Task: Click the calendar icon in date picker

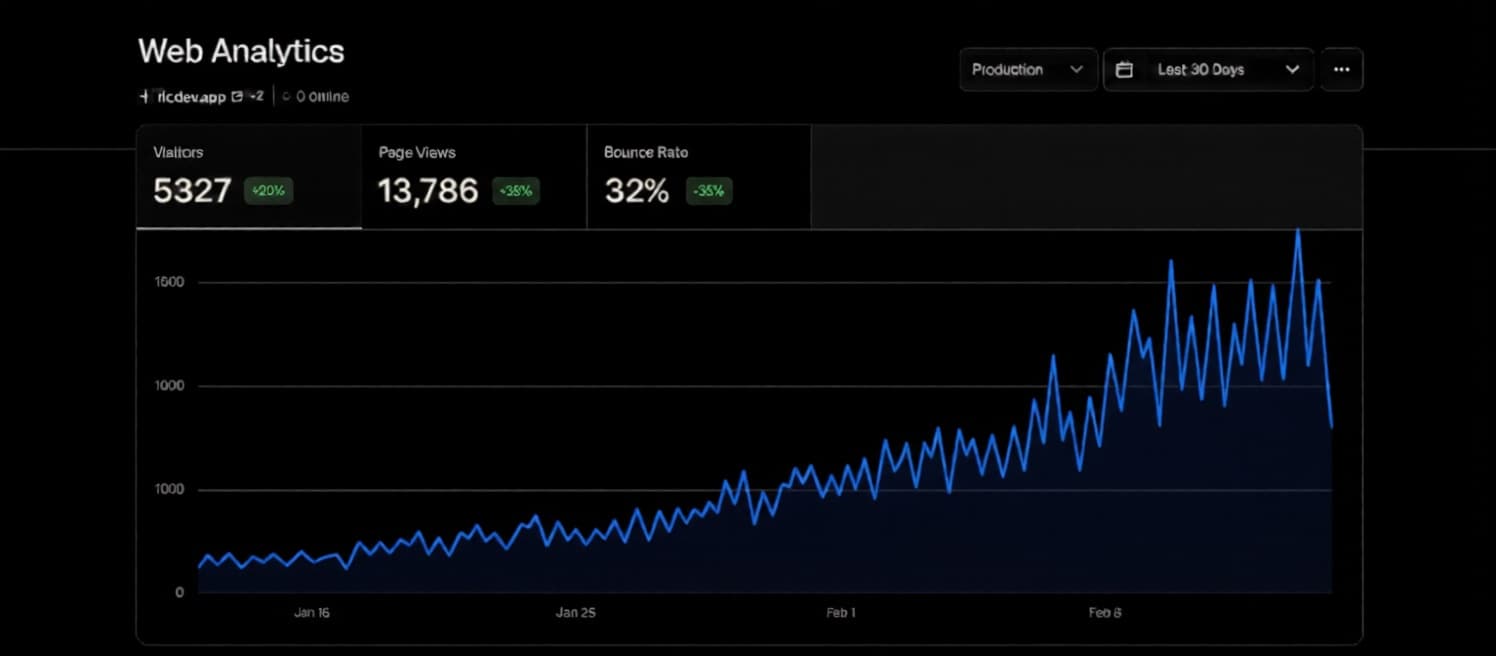Action: point(1124,70)
